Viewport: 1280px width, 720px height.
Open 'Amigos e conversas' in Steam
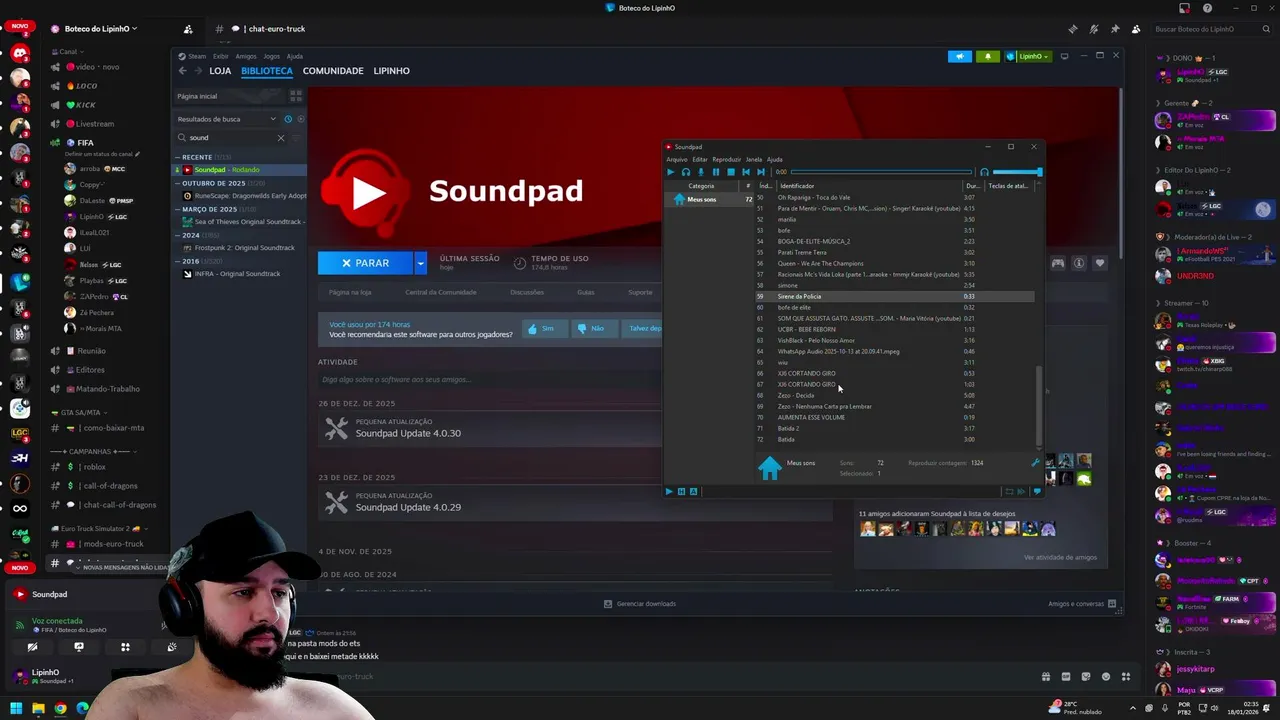[1082, 604]
